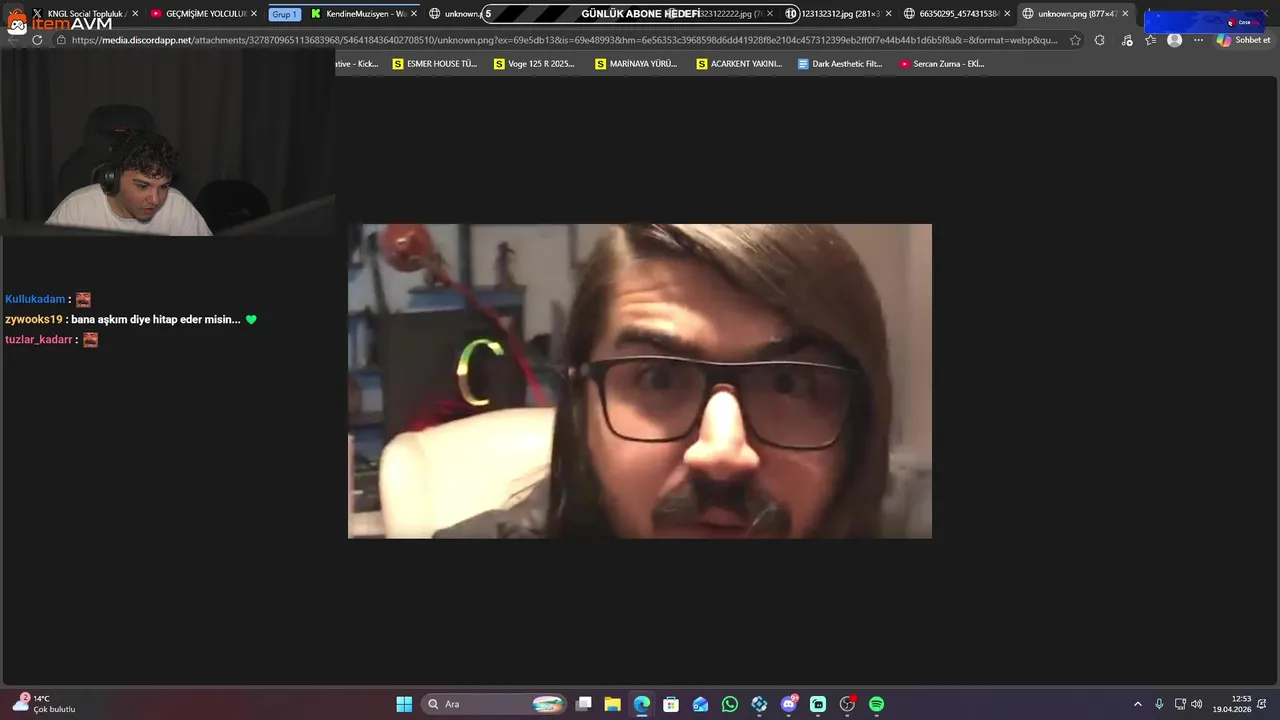
Task: Open the browser profile avatar
Action: [x=1174, y=40]
